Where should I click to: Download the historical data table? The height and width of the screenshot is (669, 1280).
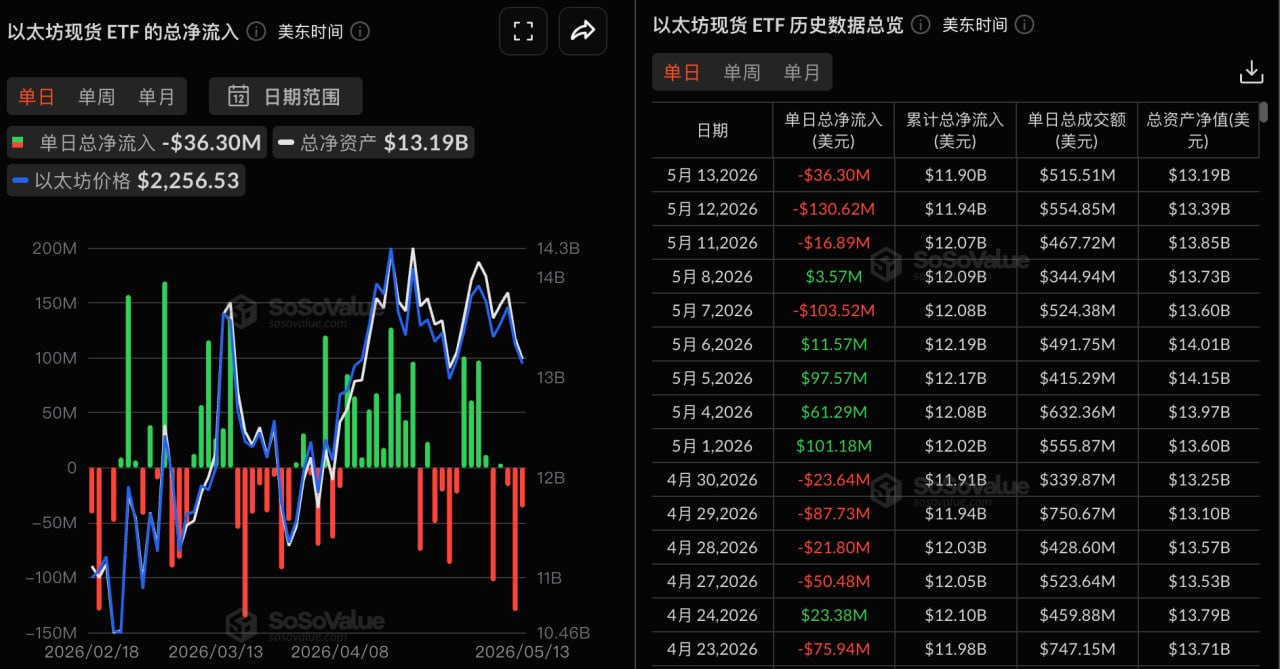tap(1251, 72)
